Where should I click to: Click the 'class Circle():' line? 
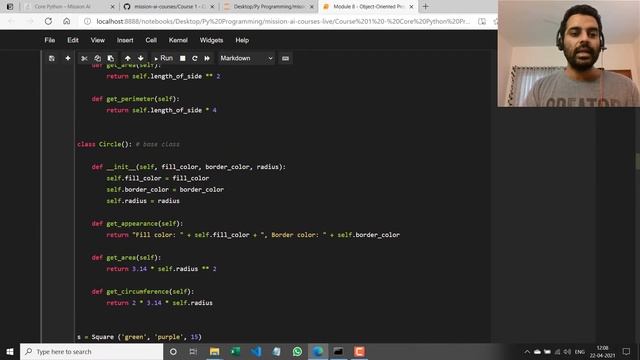click(x=128, y=144)
